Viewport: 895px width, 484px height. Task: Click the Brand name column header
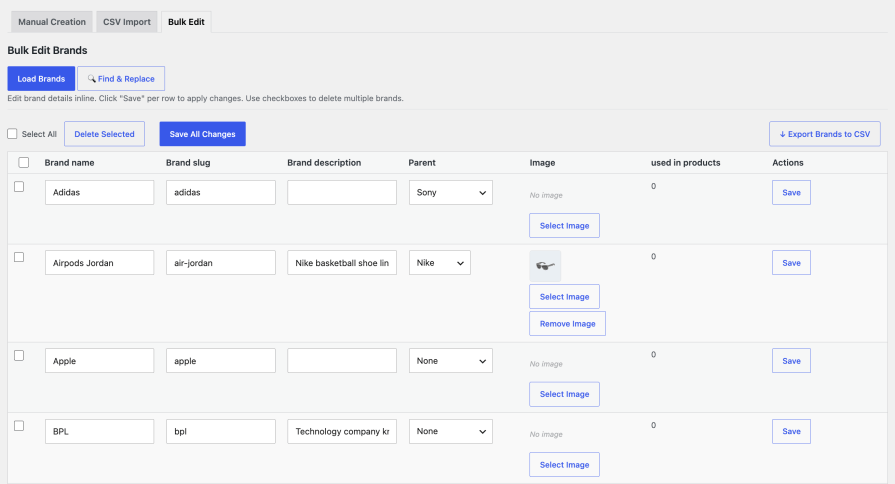point(70,163)
